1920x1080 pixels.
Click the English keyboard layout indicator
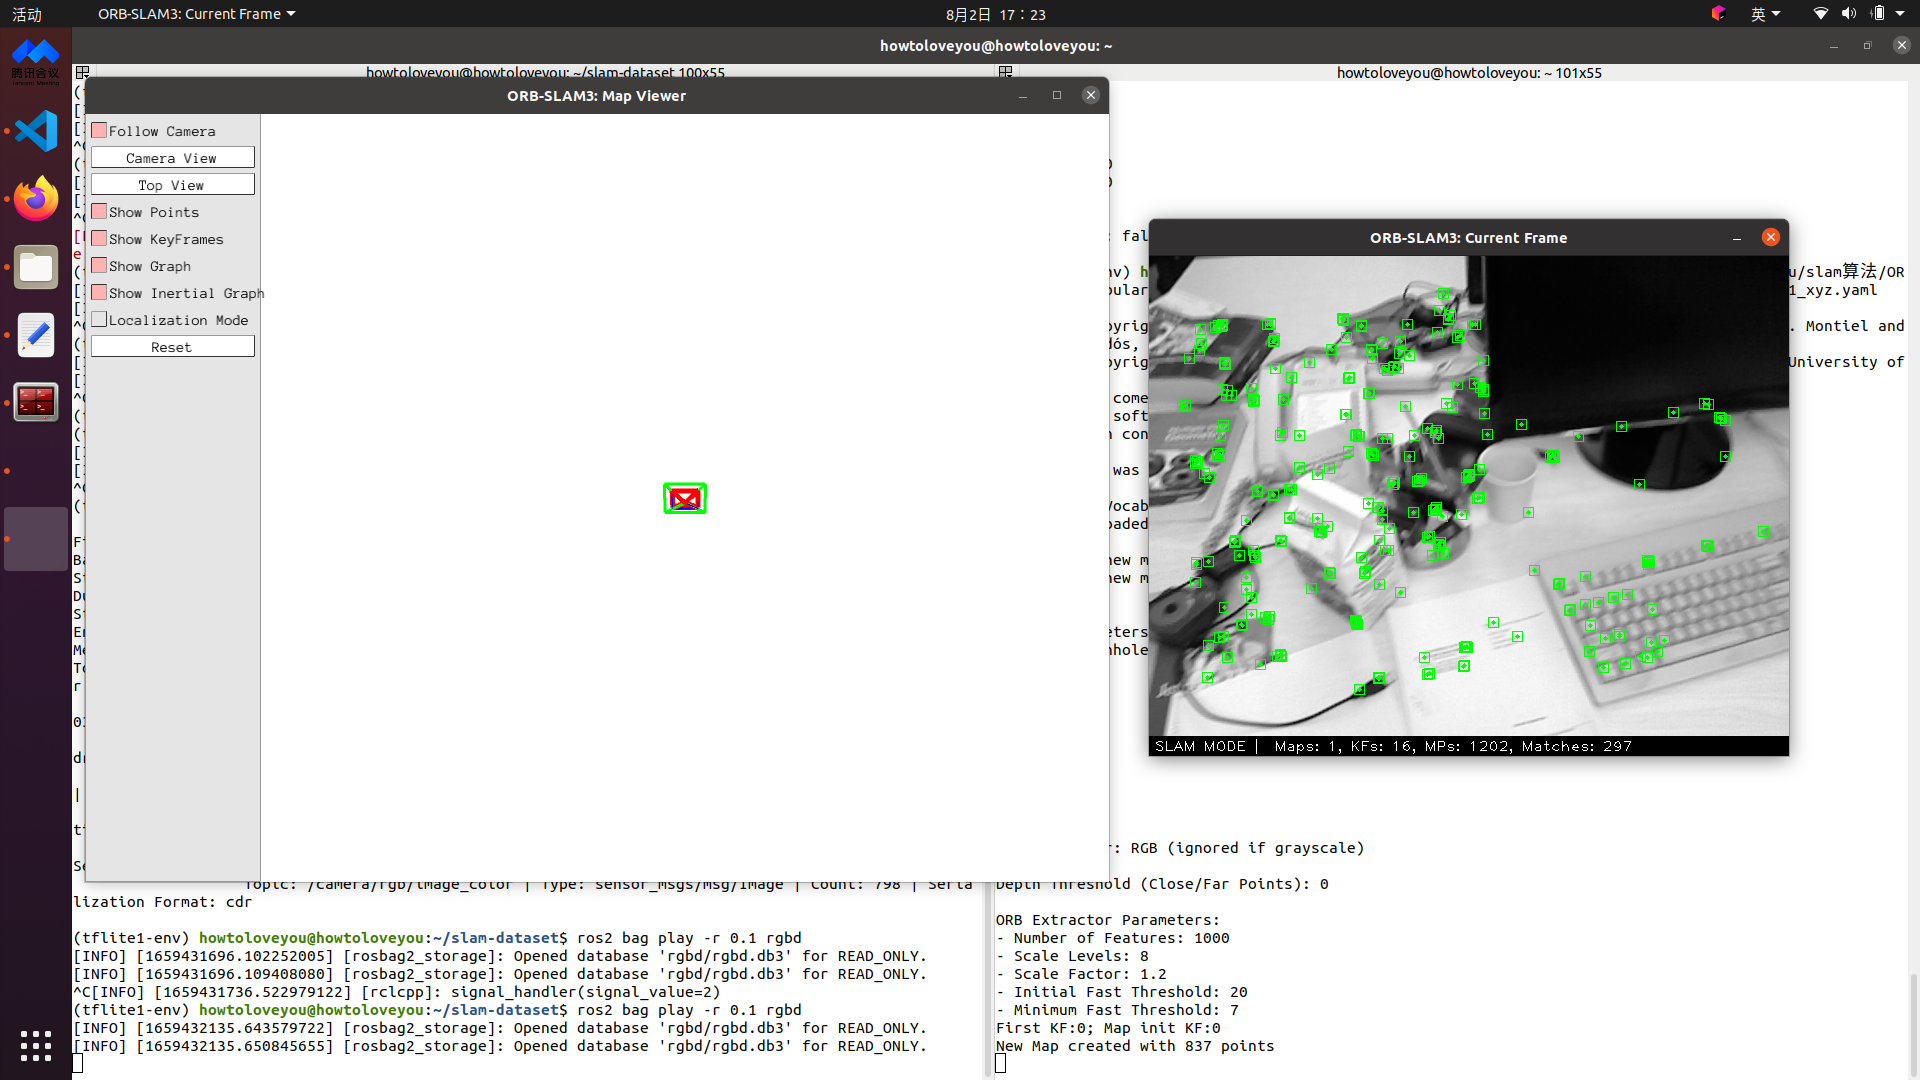pyautogui.click(x=1763, y=15)
